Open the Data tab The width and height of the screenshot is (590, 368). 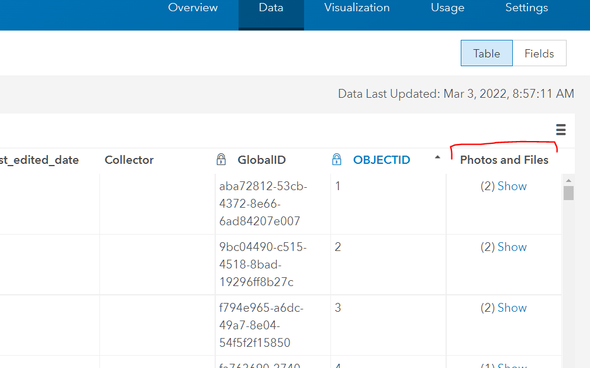[271, 8]
